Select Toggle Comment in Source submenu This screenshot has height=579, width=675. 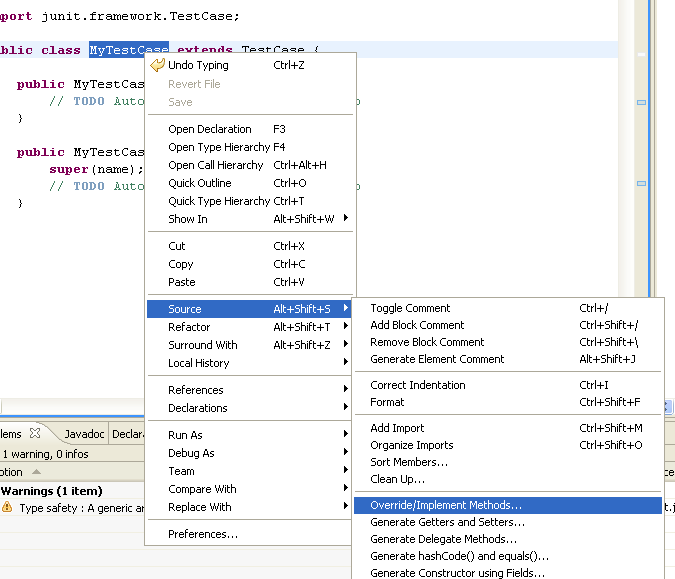coord(508,308)
